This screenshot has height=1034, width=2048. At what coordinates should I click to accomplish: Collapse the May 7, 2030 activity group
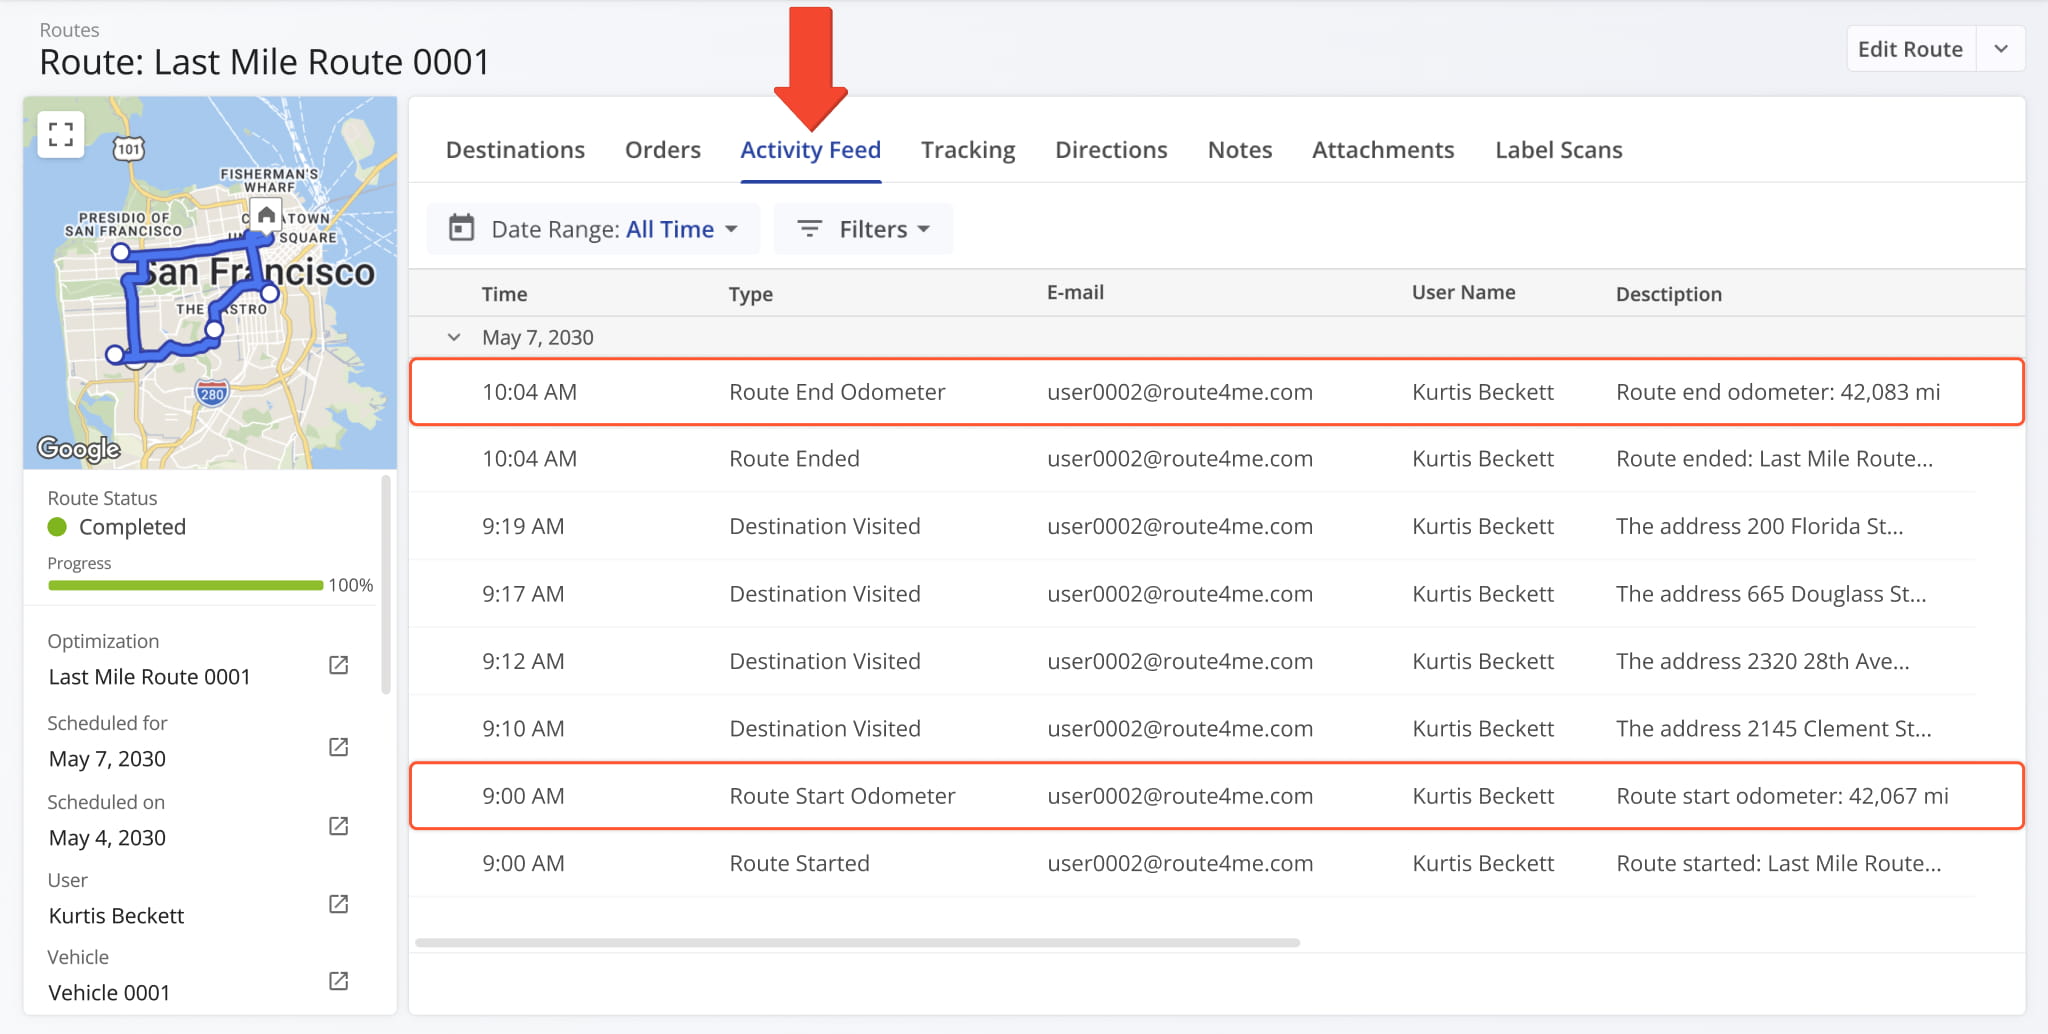454,337
